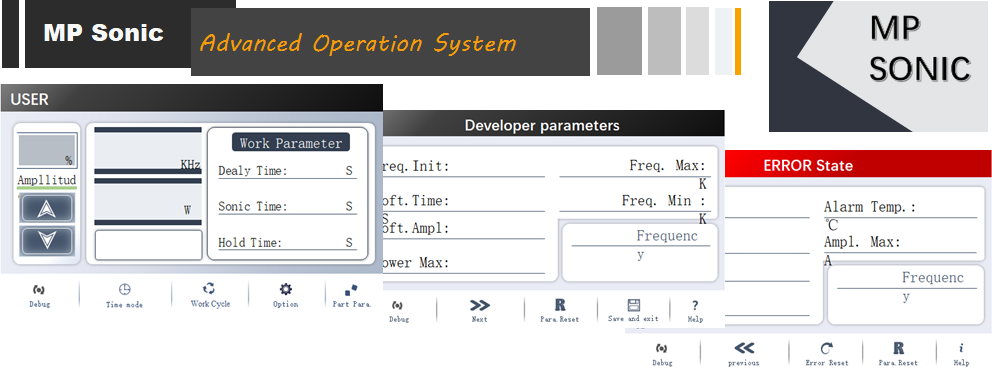
Task: Edit the Alarm Temp. field
Action: [x=900, y=208]
